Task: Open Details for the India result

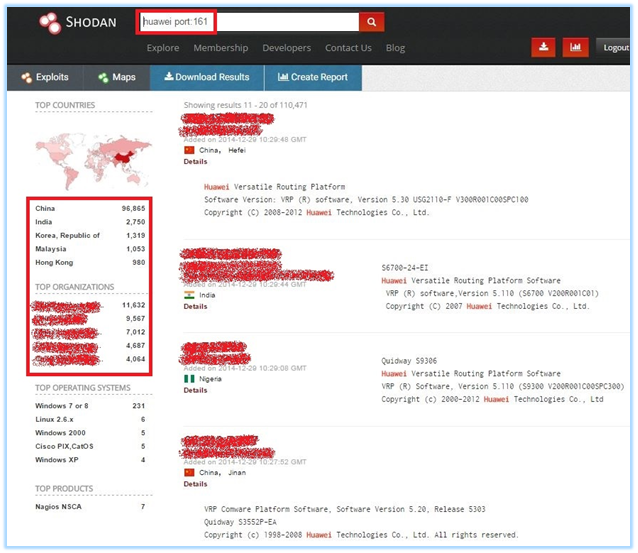Action: [x=195, y=306]
